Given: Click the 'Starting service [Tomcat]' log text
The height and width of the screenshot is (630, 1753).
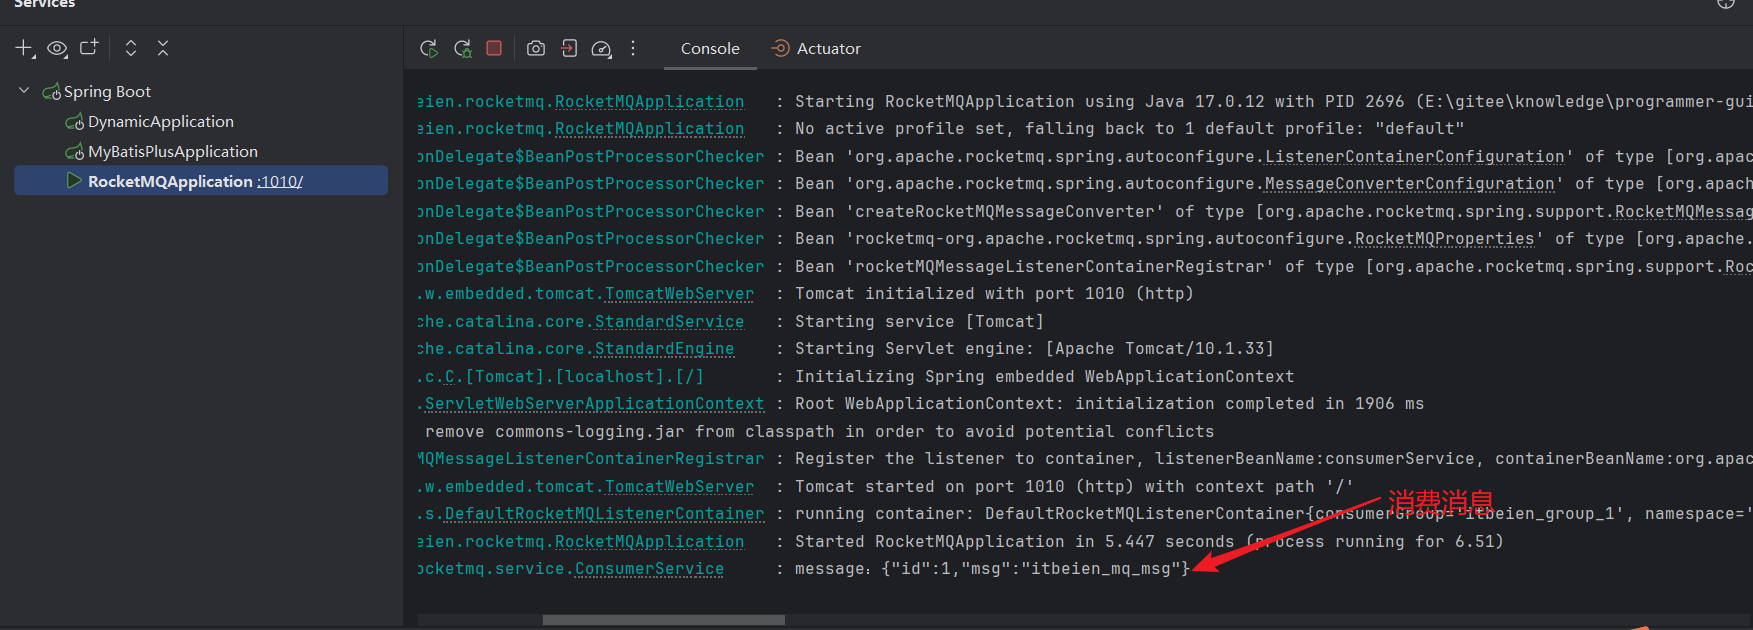Looking at the screenshot, I should [x=919, y=322].
